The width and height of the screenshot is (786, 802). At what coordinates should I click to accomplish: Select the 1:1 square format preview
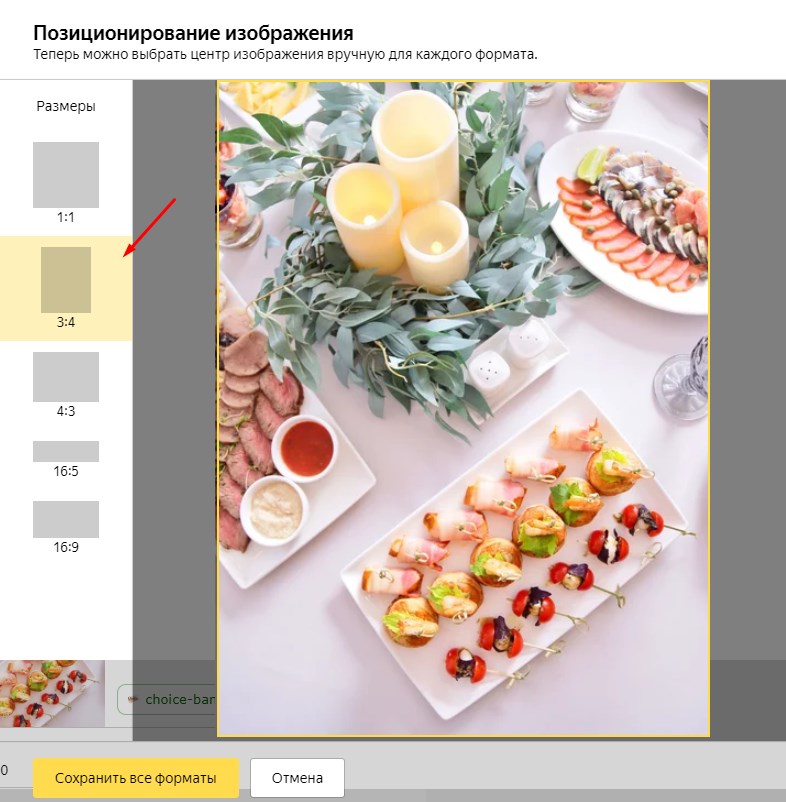coord(66,175)
